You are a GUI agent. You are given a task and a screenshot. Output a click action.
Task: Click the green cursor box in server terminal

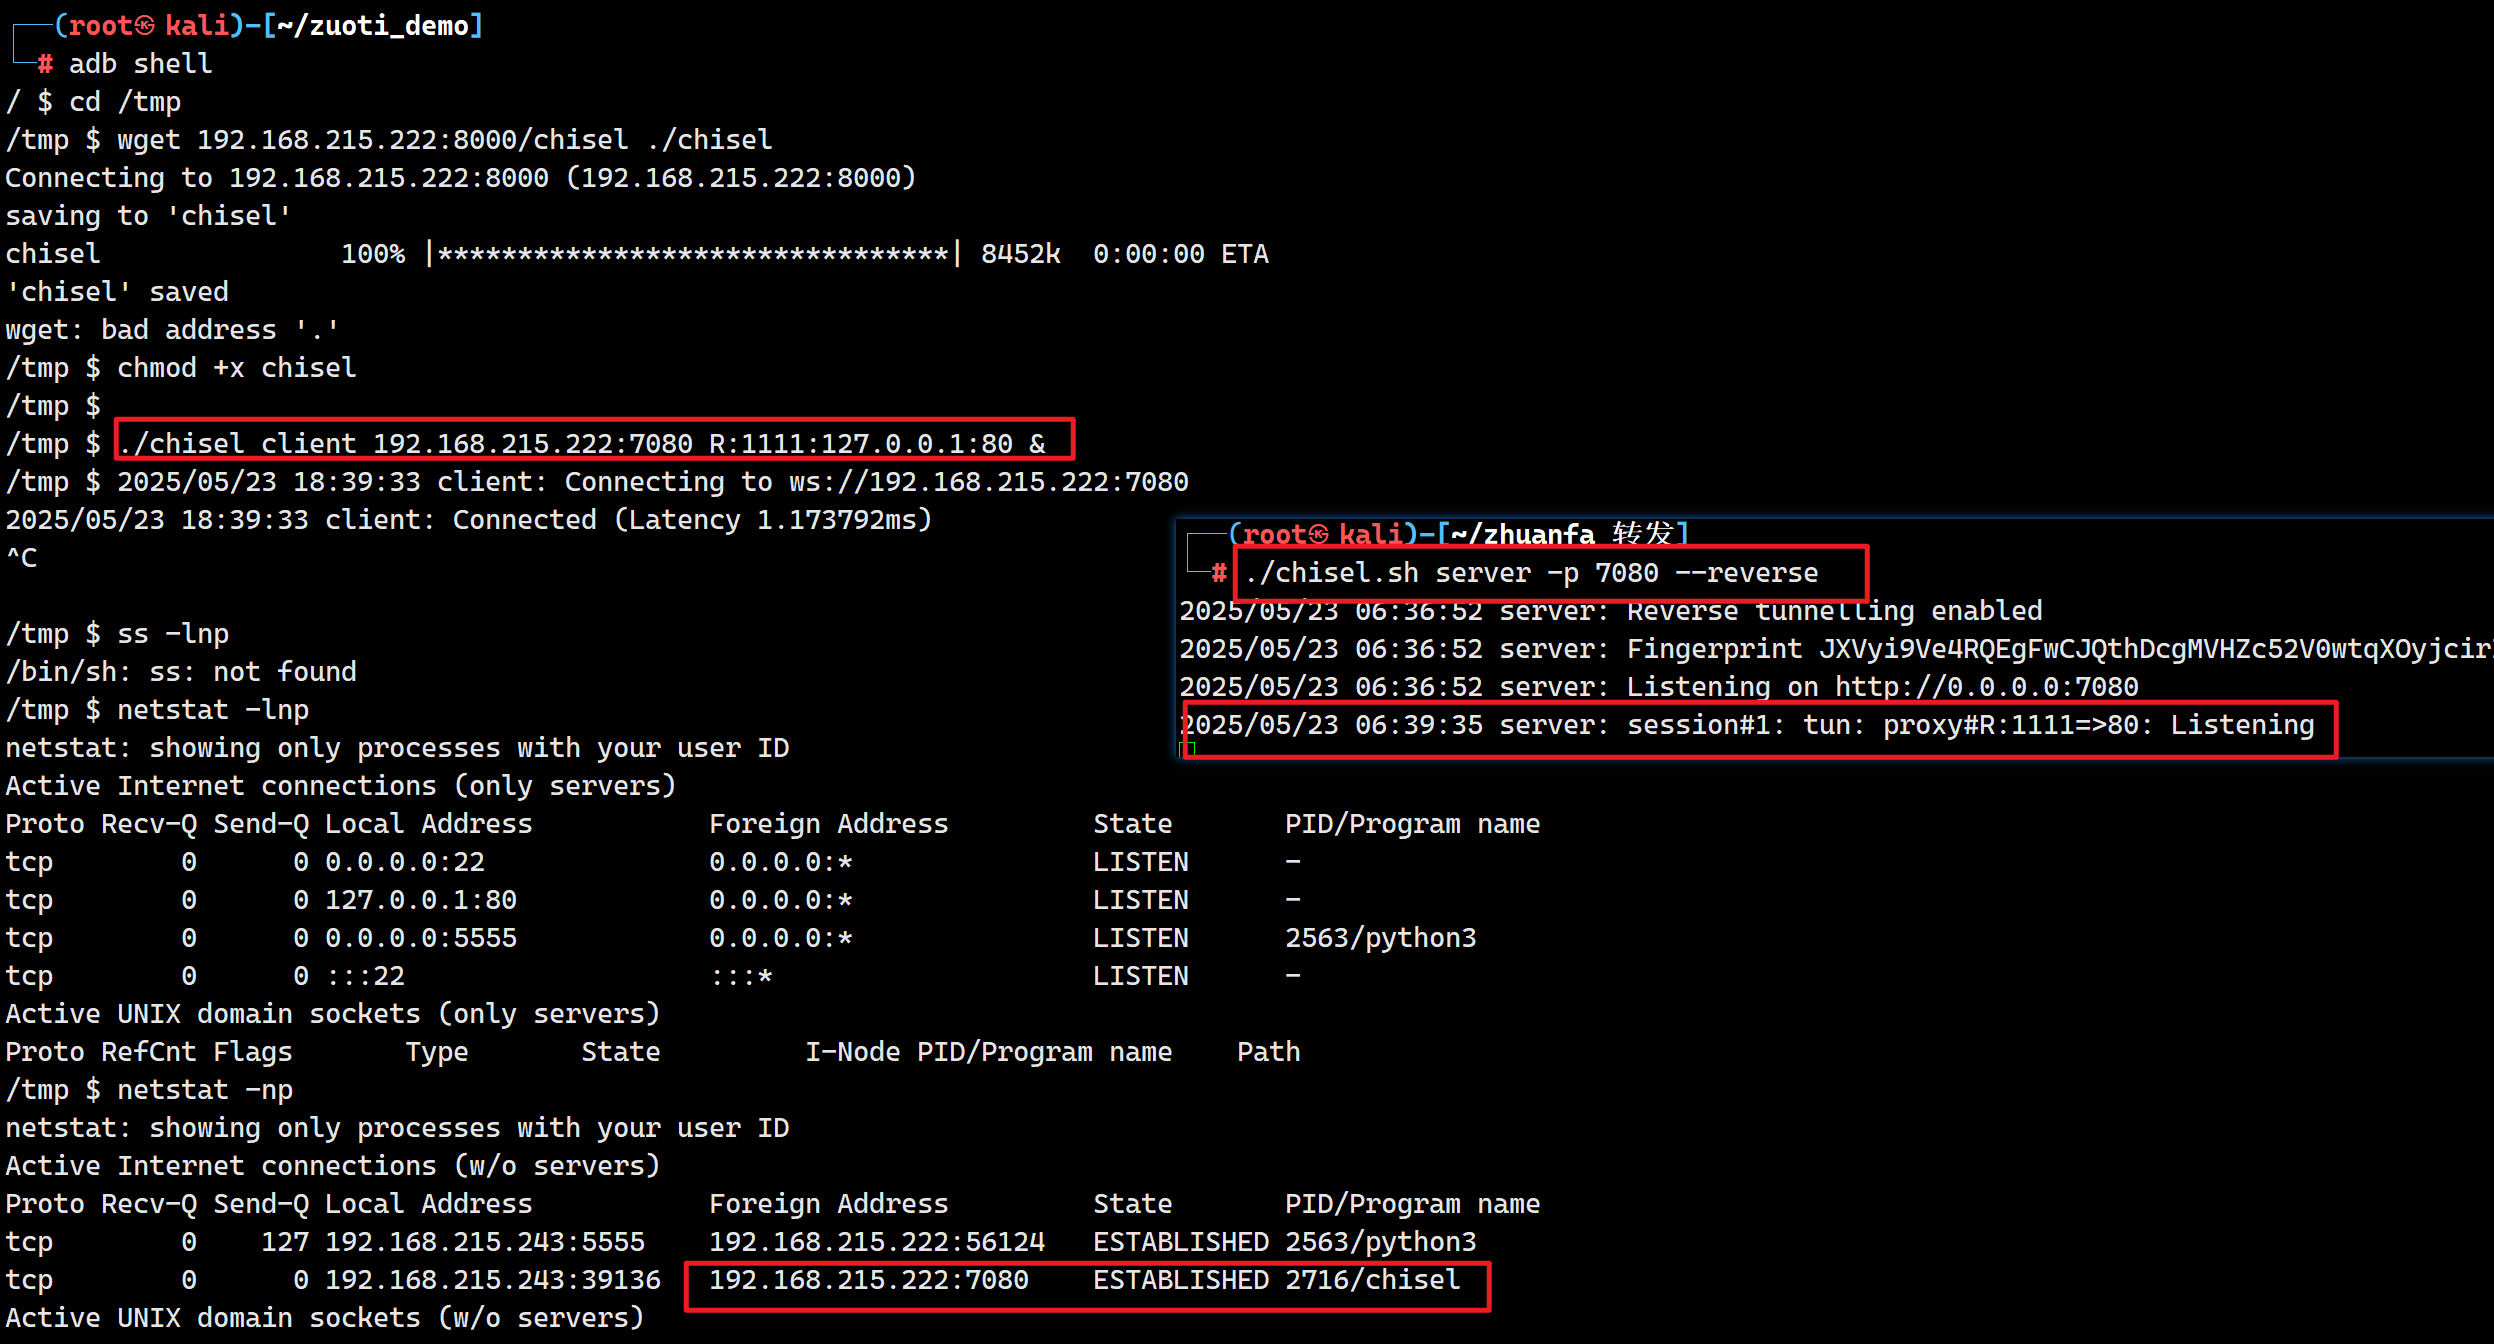1188,749
